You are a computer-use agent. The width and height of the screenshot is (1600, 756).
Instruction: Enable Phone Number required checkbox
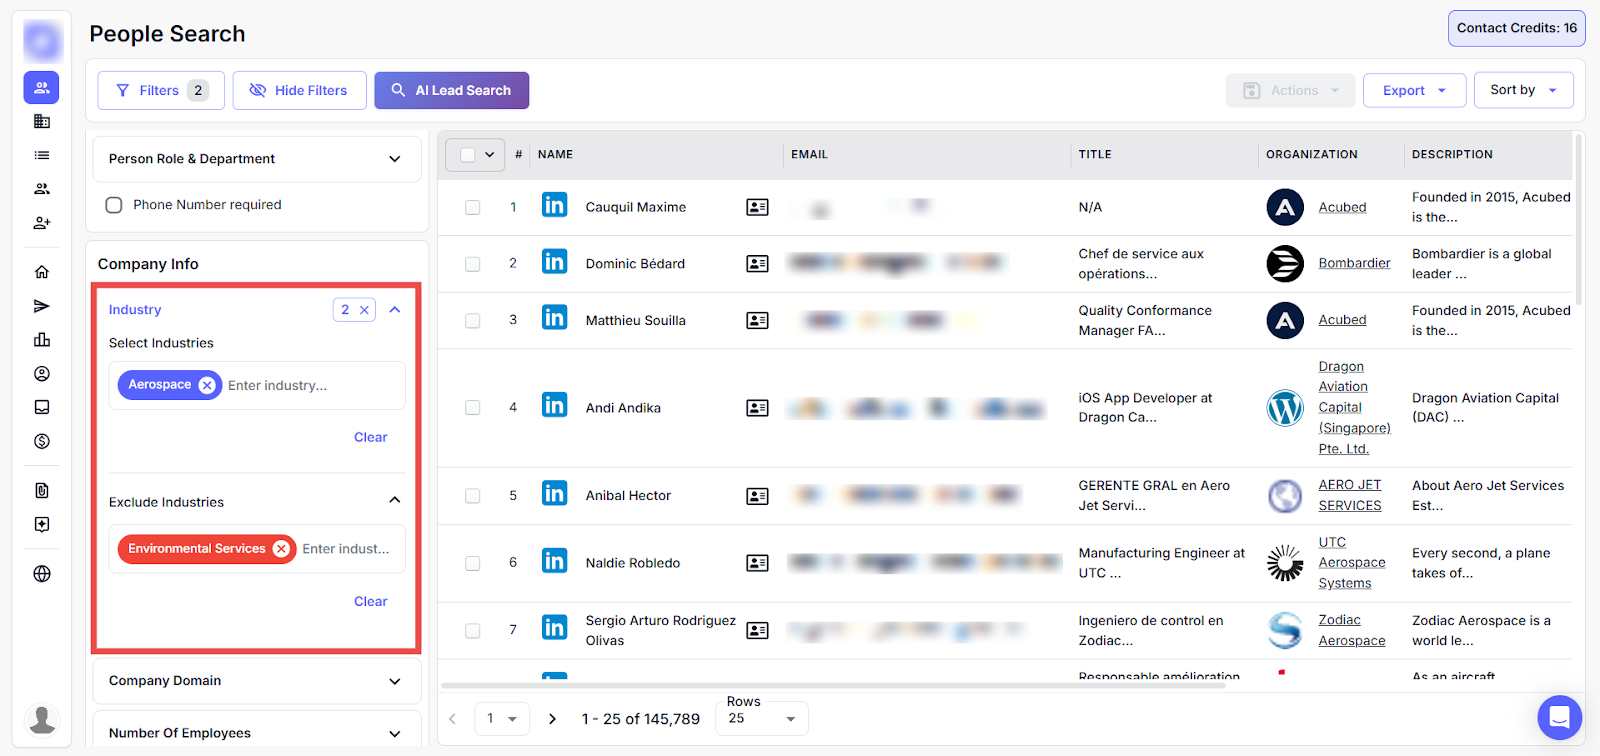114,205
